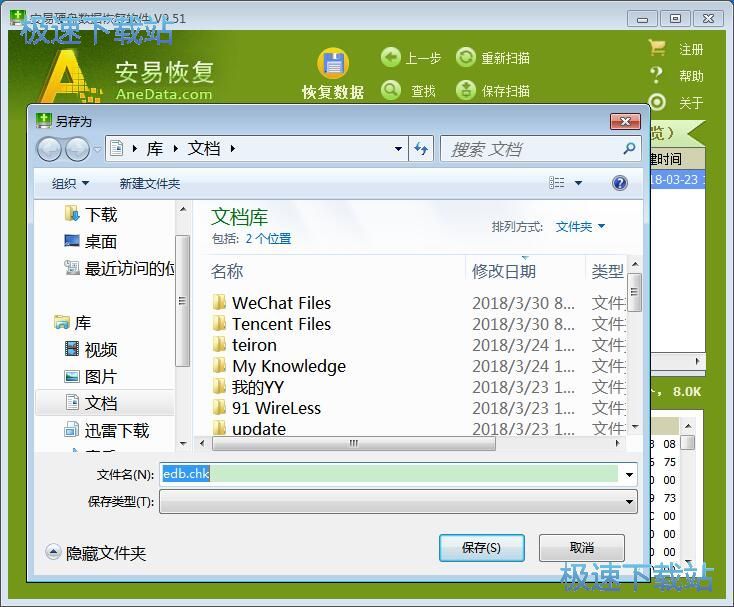Open the dialog help blue question mark icon
The height and width of the screenshot is (607, 734).
(619, 183)
